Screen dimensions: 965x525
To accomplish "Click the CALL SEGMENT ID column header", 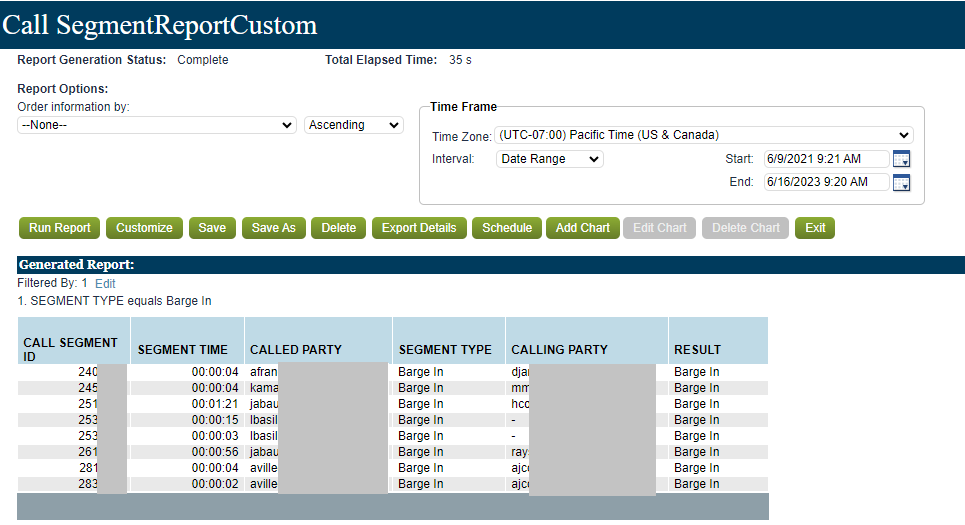I will (x=74, y=341).
